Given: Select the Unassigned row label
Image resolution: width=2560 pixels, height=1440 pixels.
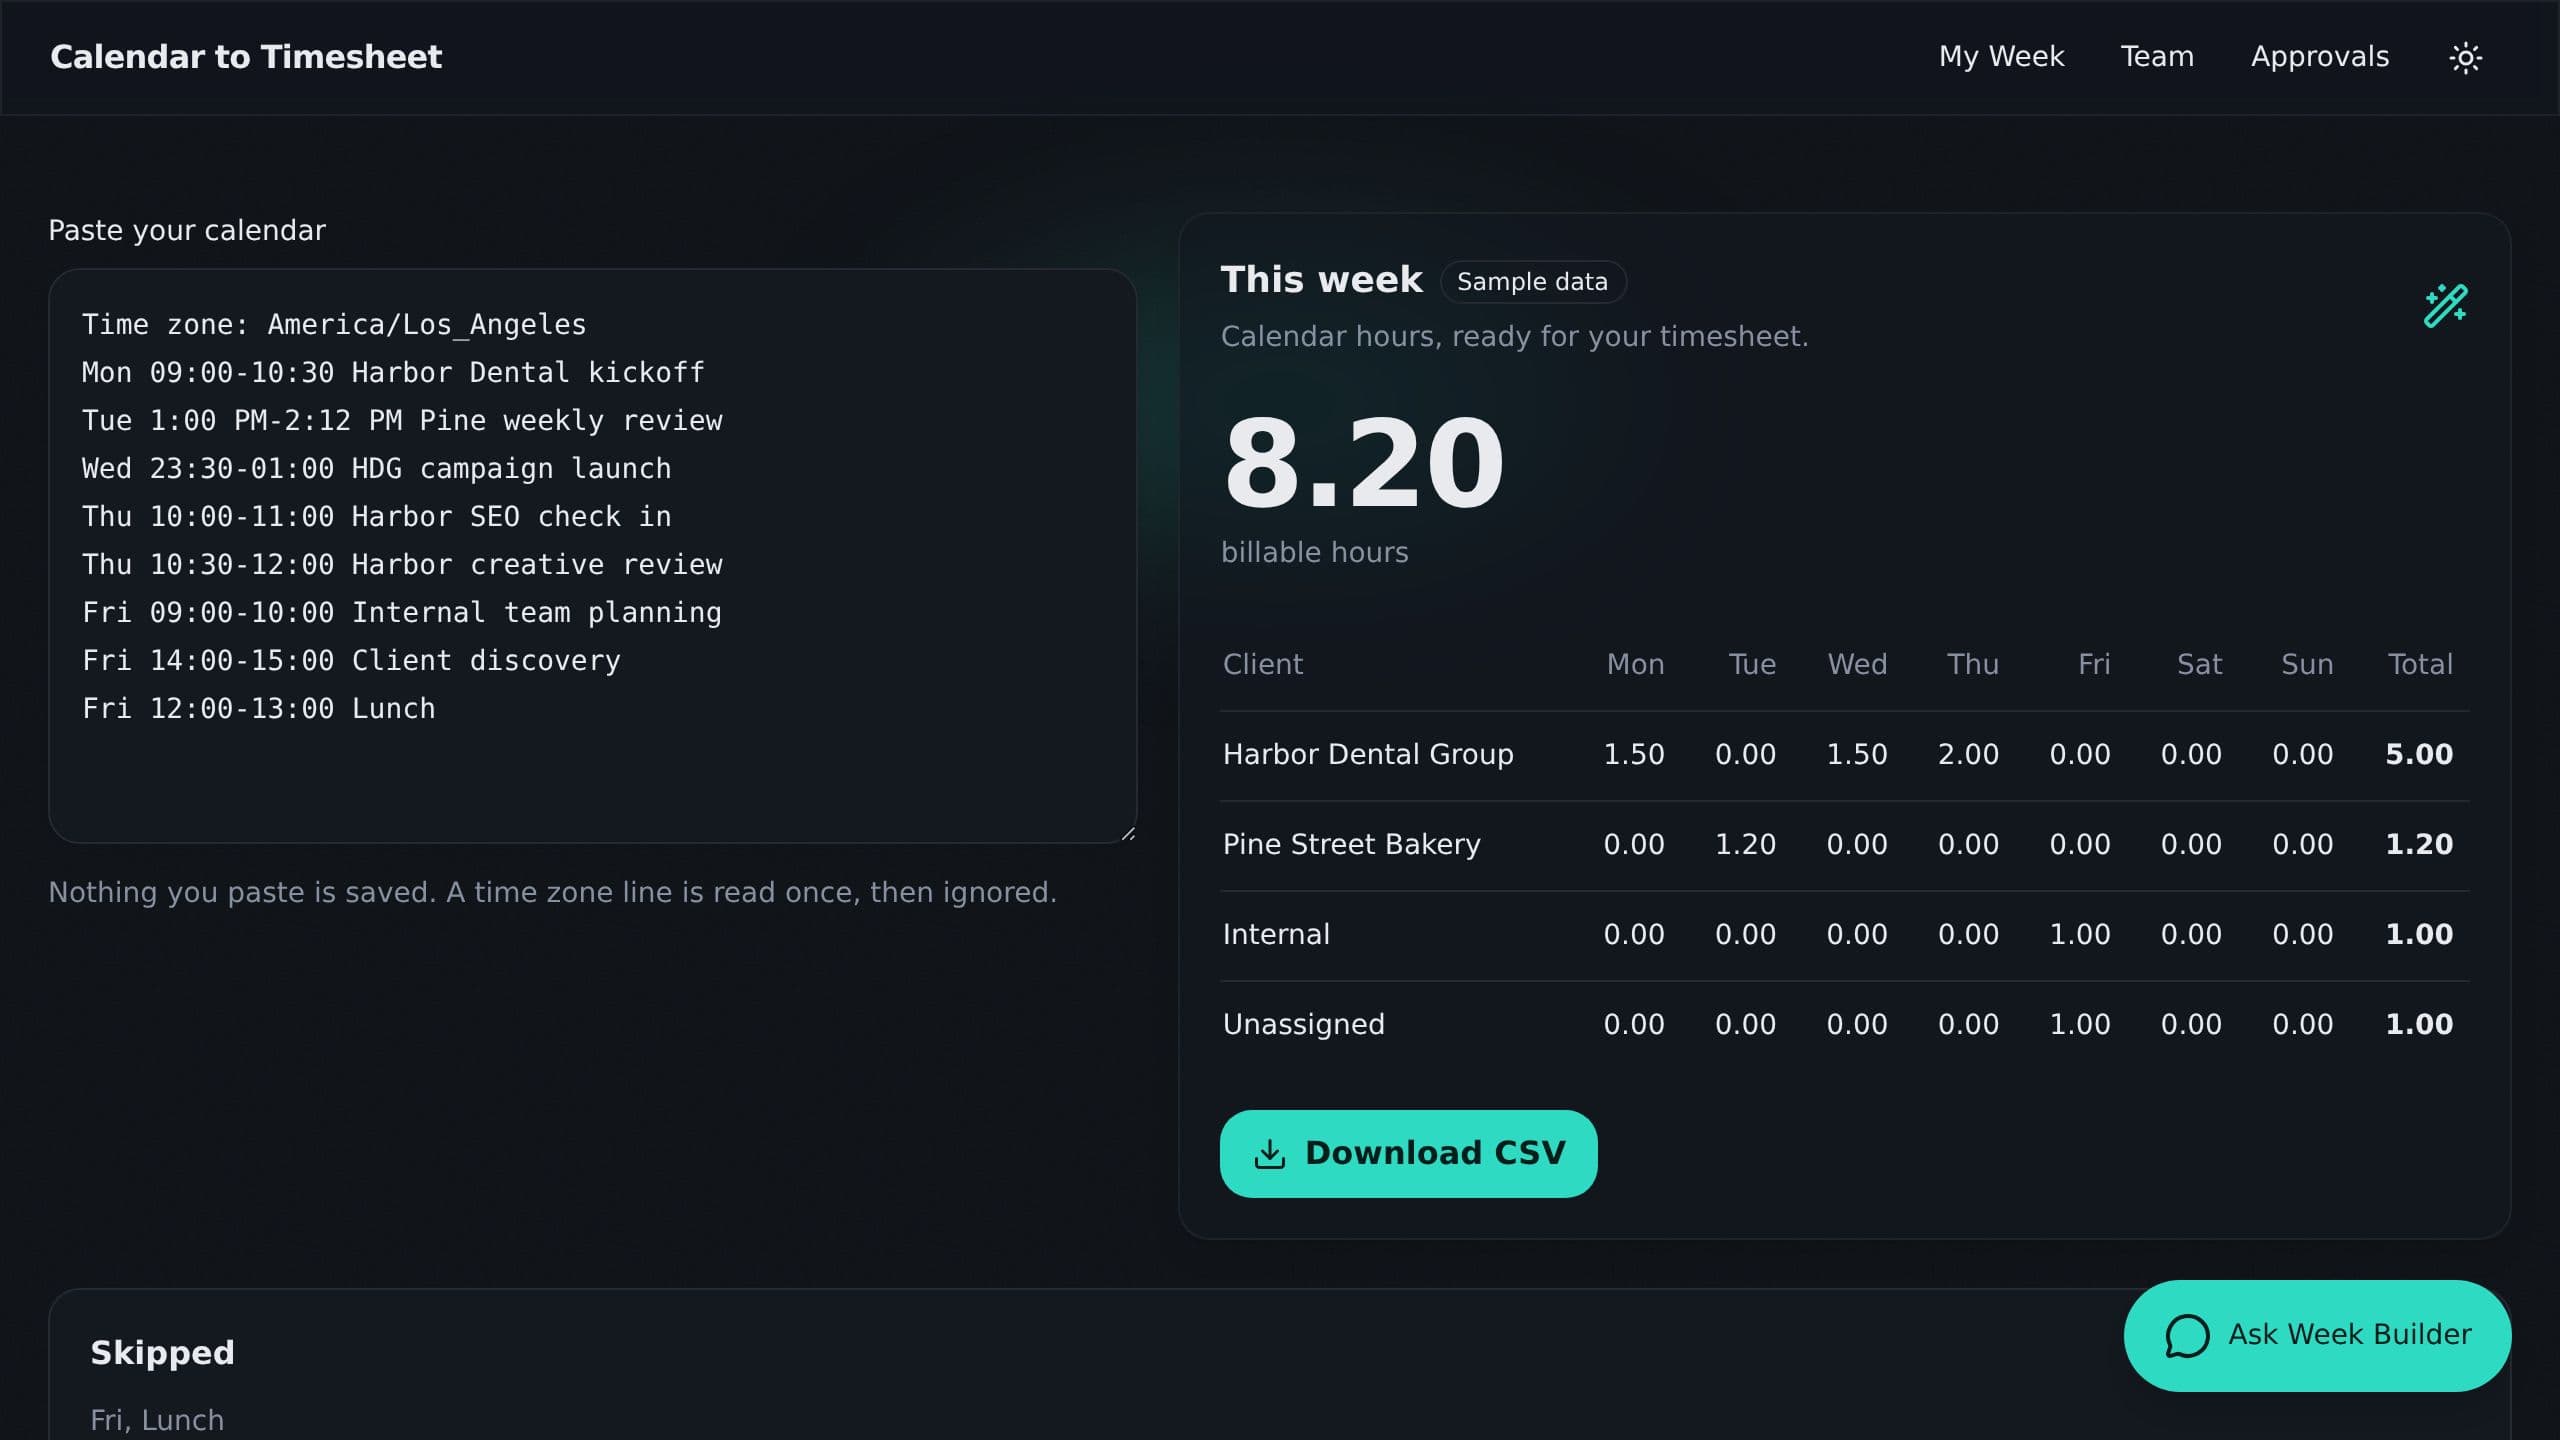Looking at the screenshot, I should click(x=1303, y=1025).
